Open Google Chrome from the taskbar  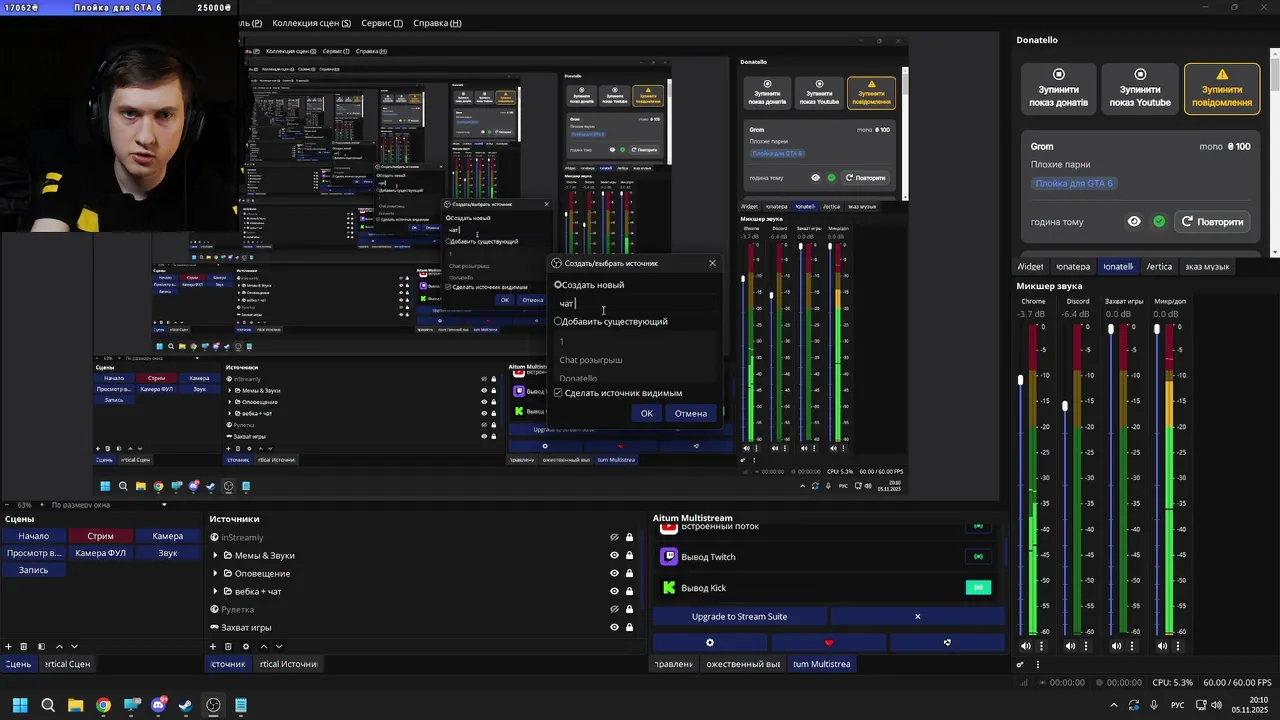(x=103, y=705)
